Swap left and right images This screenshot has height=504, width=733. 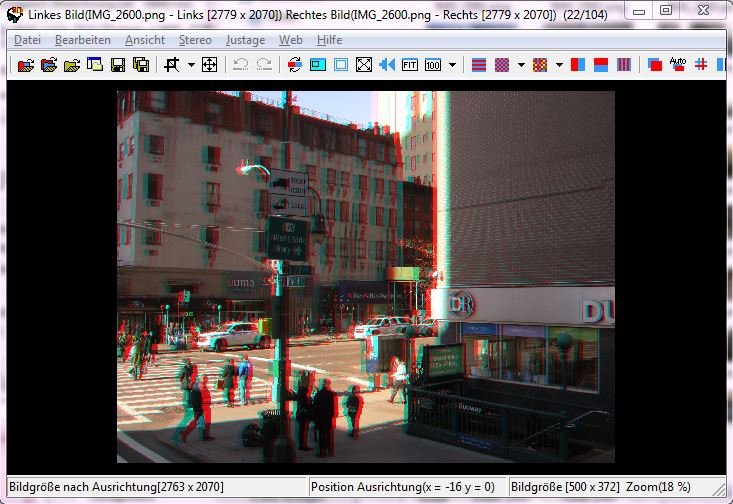tap(293, 65)
